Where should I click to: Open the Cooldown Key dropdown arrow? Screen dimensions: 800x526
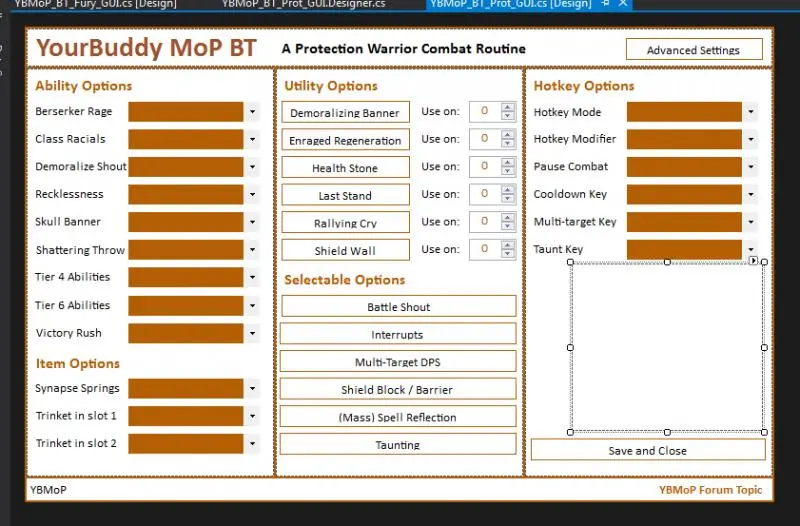(x=751, y=194)
